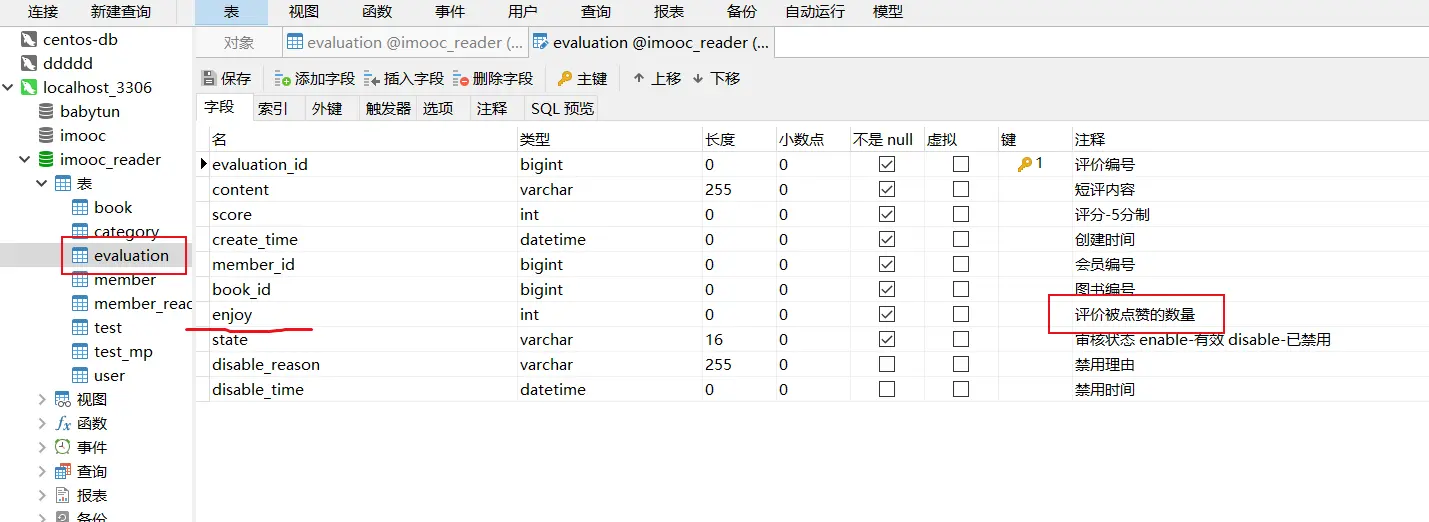The height and width of the screenshot is (522, 1429).
Task: Toggle Not Null checkbox for content
Action: click(886, 189)
